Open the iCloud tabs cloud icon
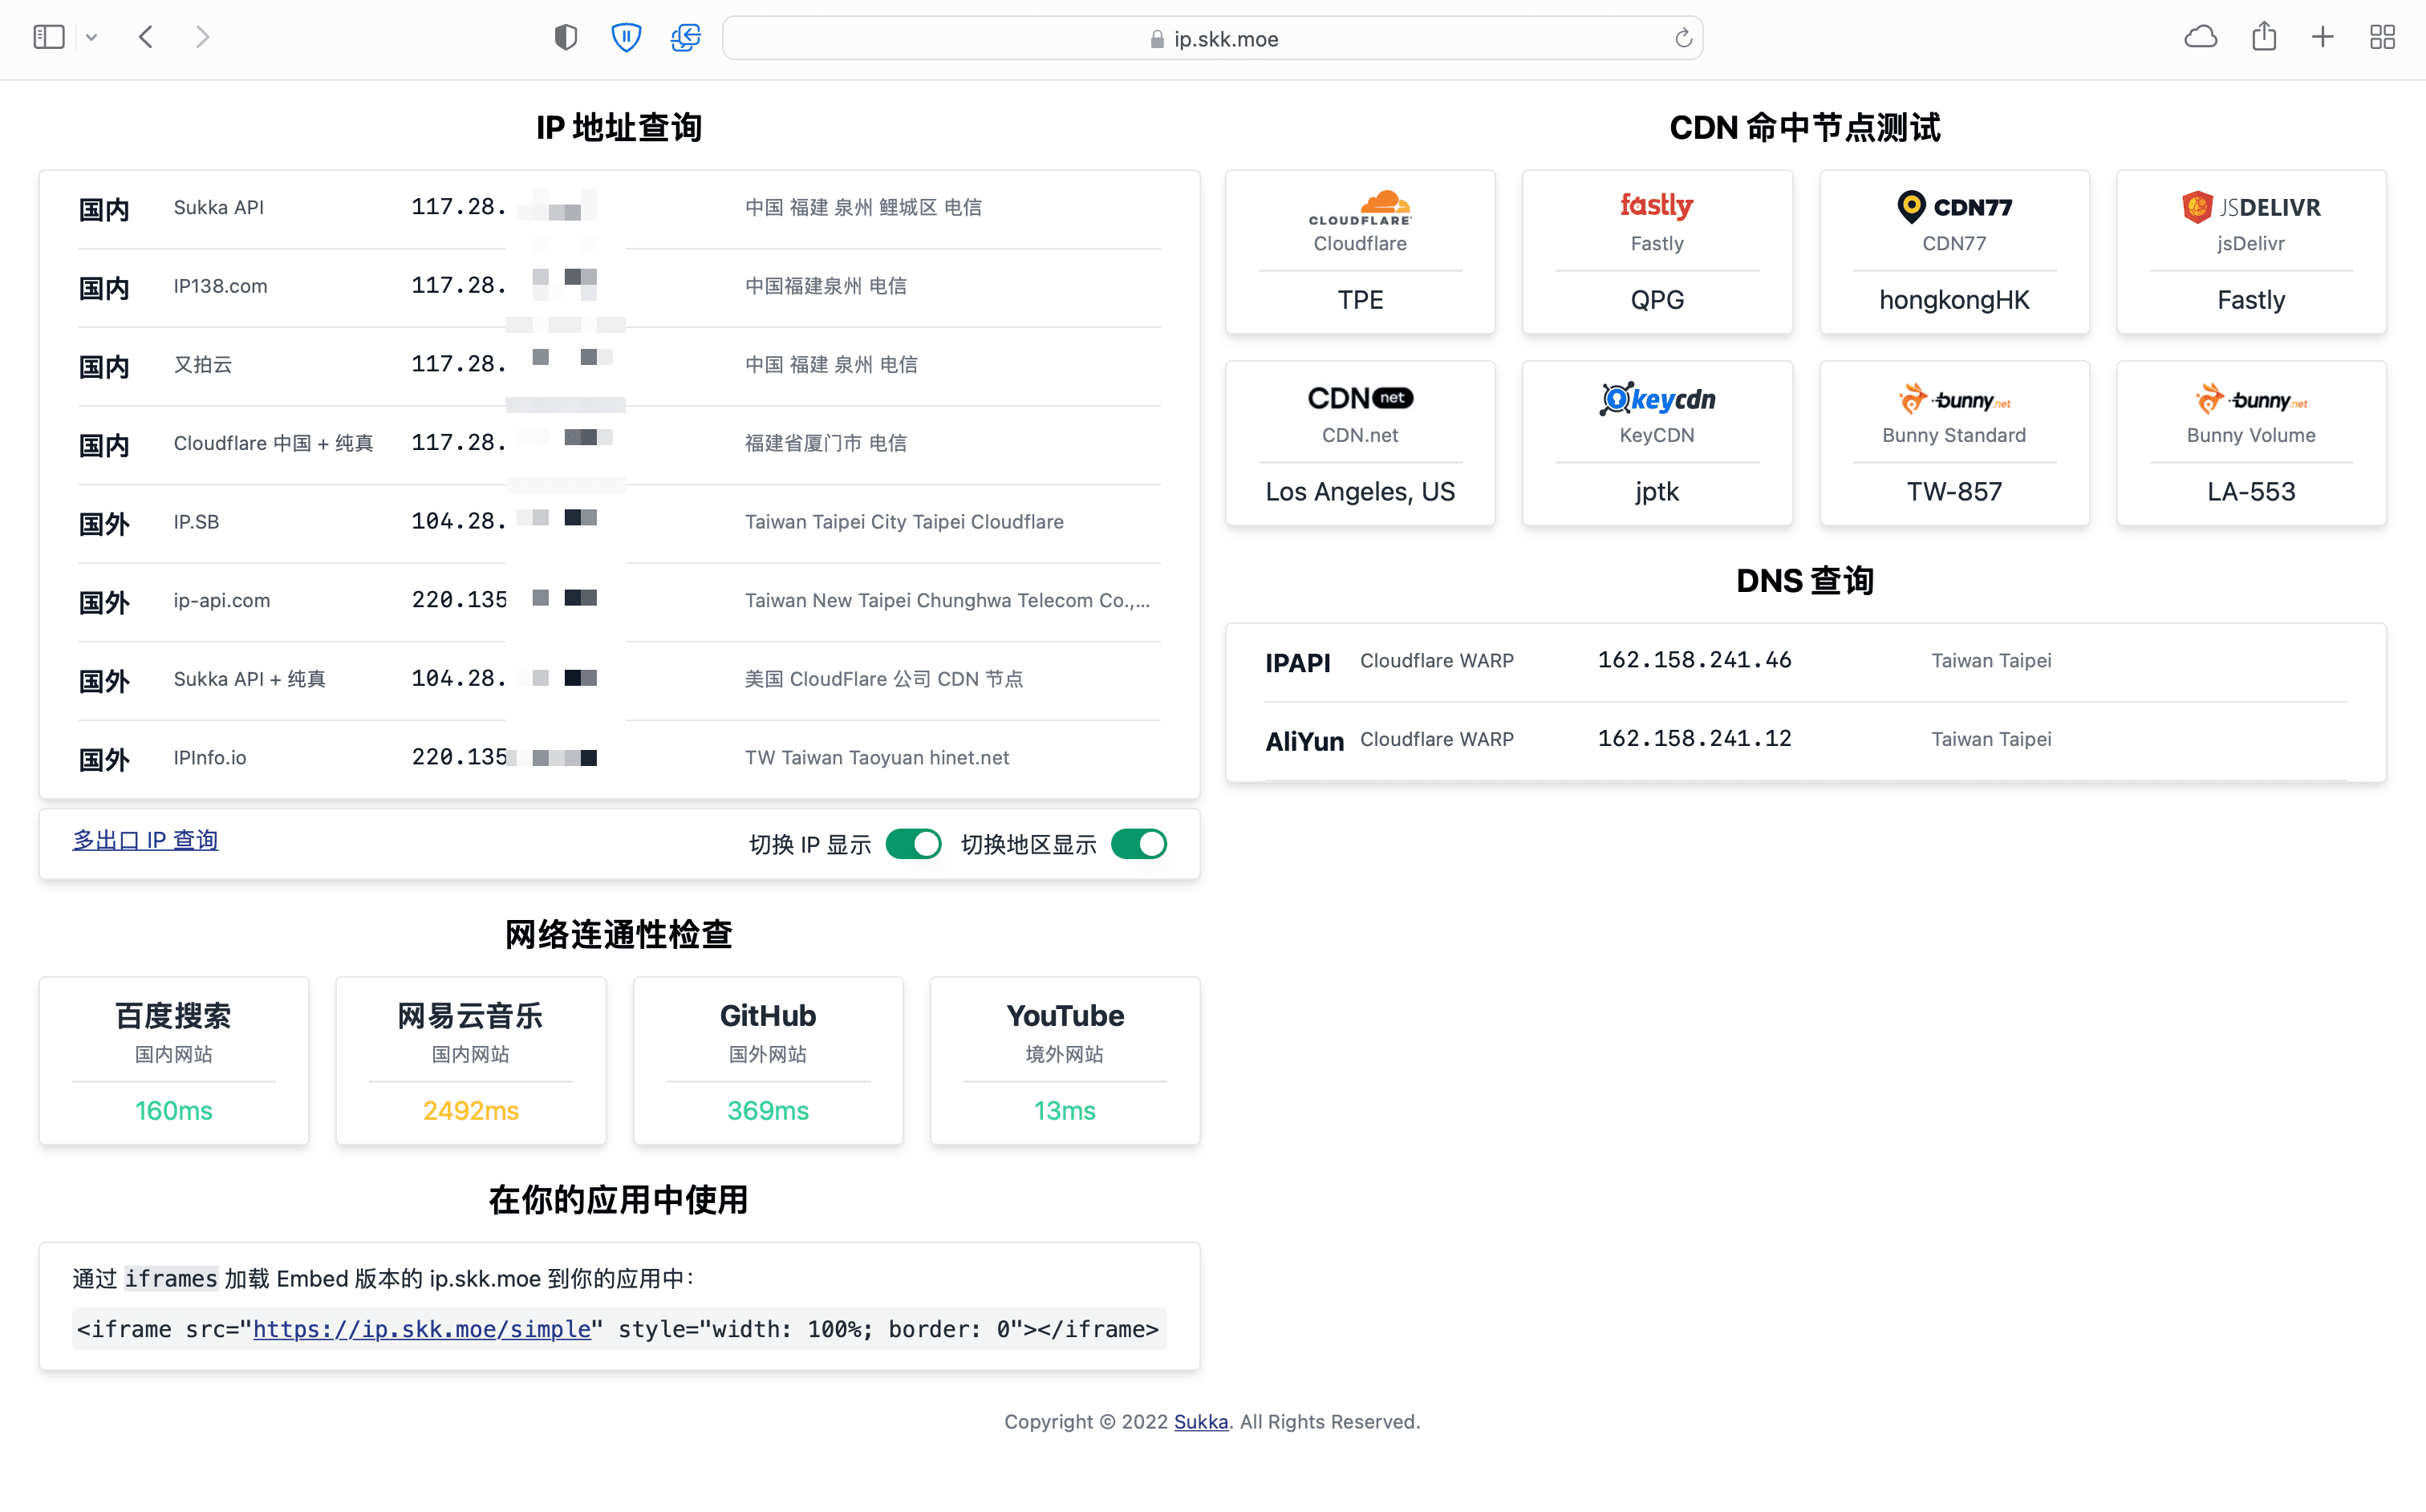The height and width of the screenshot is (1512, 2426). click(x=2200, y=38)
